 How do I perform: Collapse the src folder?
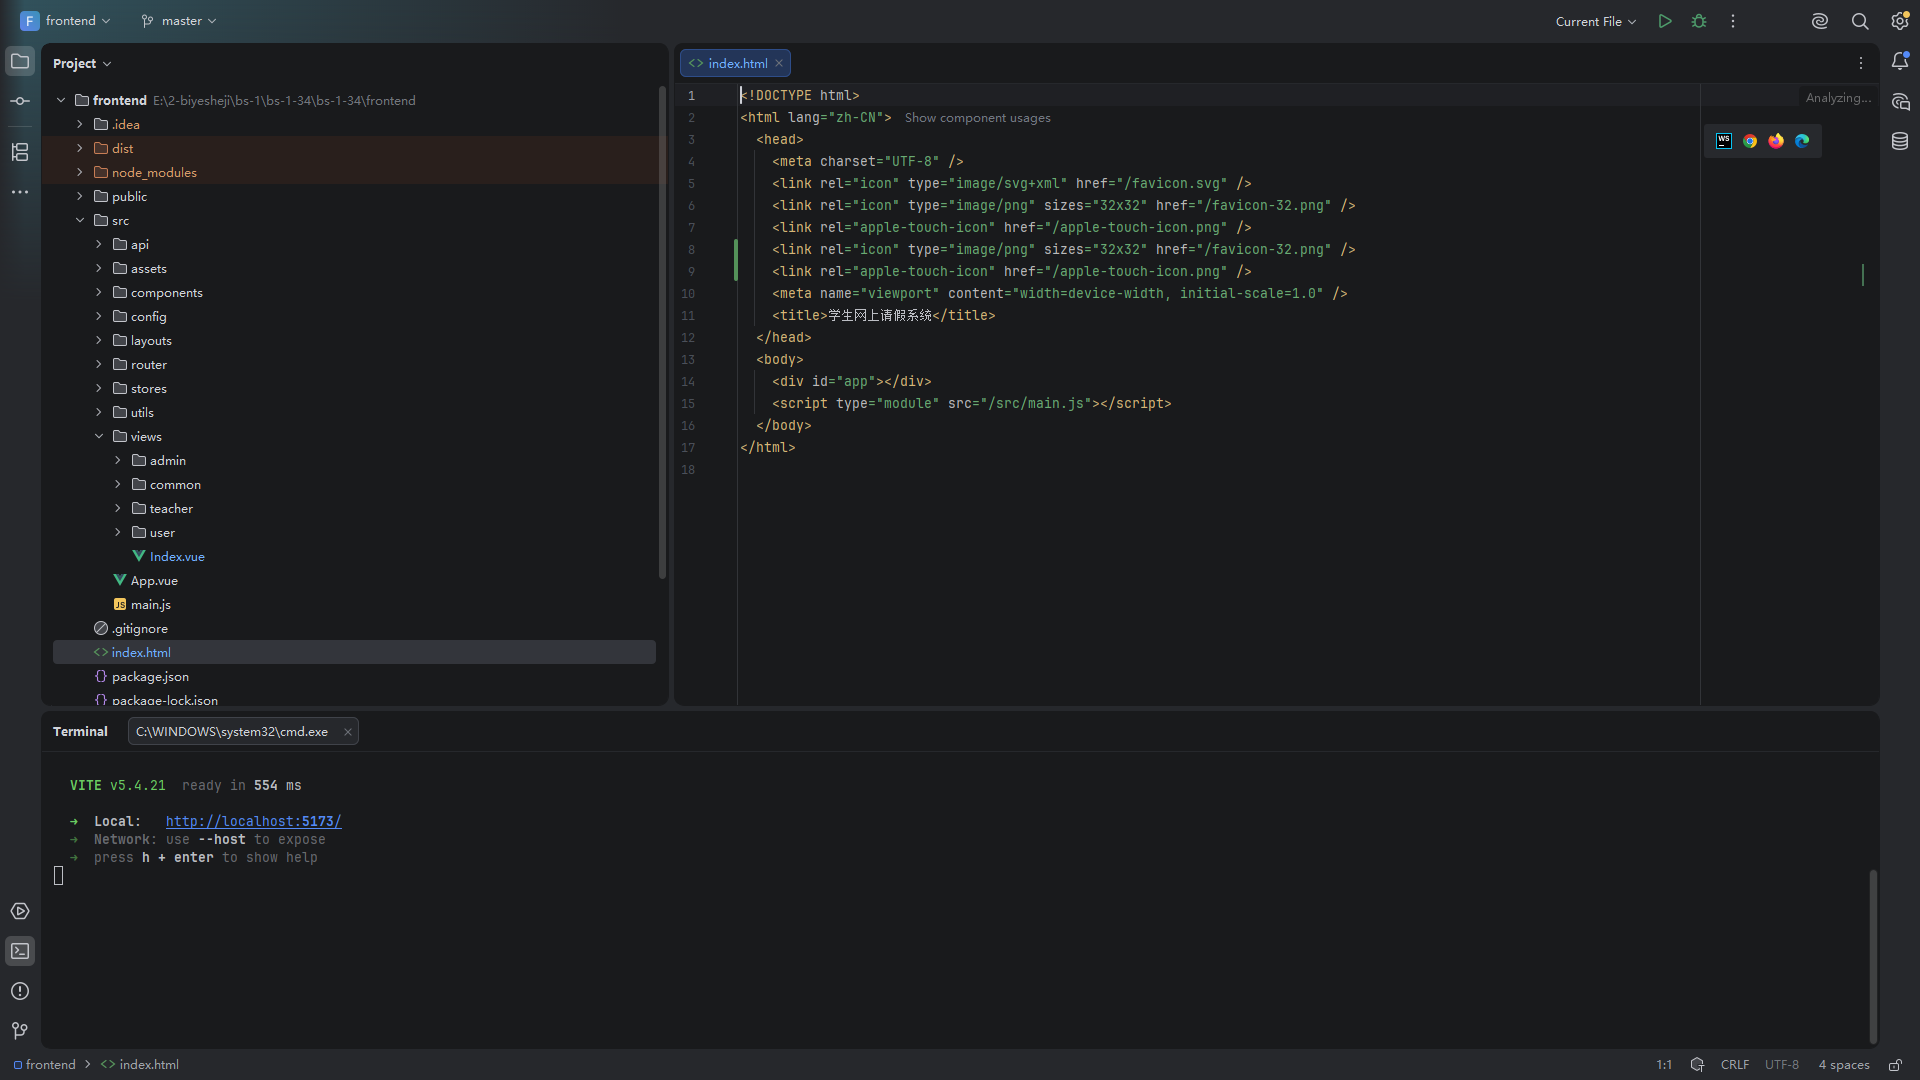point(80,221)
